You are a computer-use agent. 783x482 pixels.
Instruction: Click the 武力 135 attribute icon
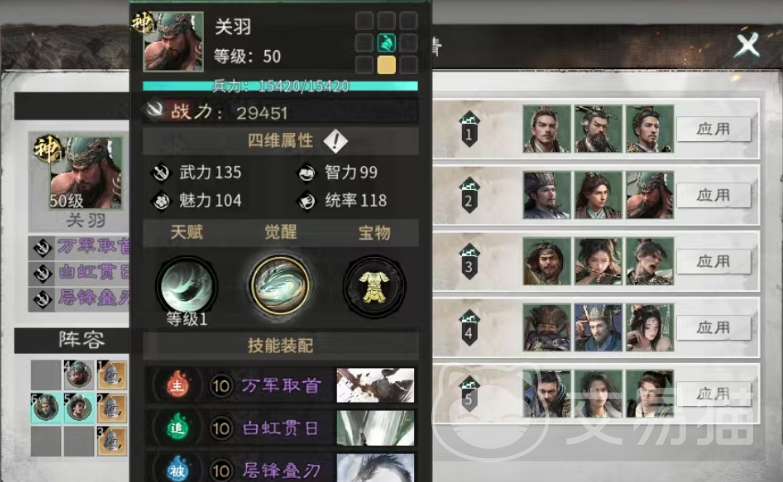coord(161,172)
